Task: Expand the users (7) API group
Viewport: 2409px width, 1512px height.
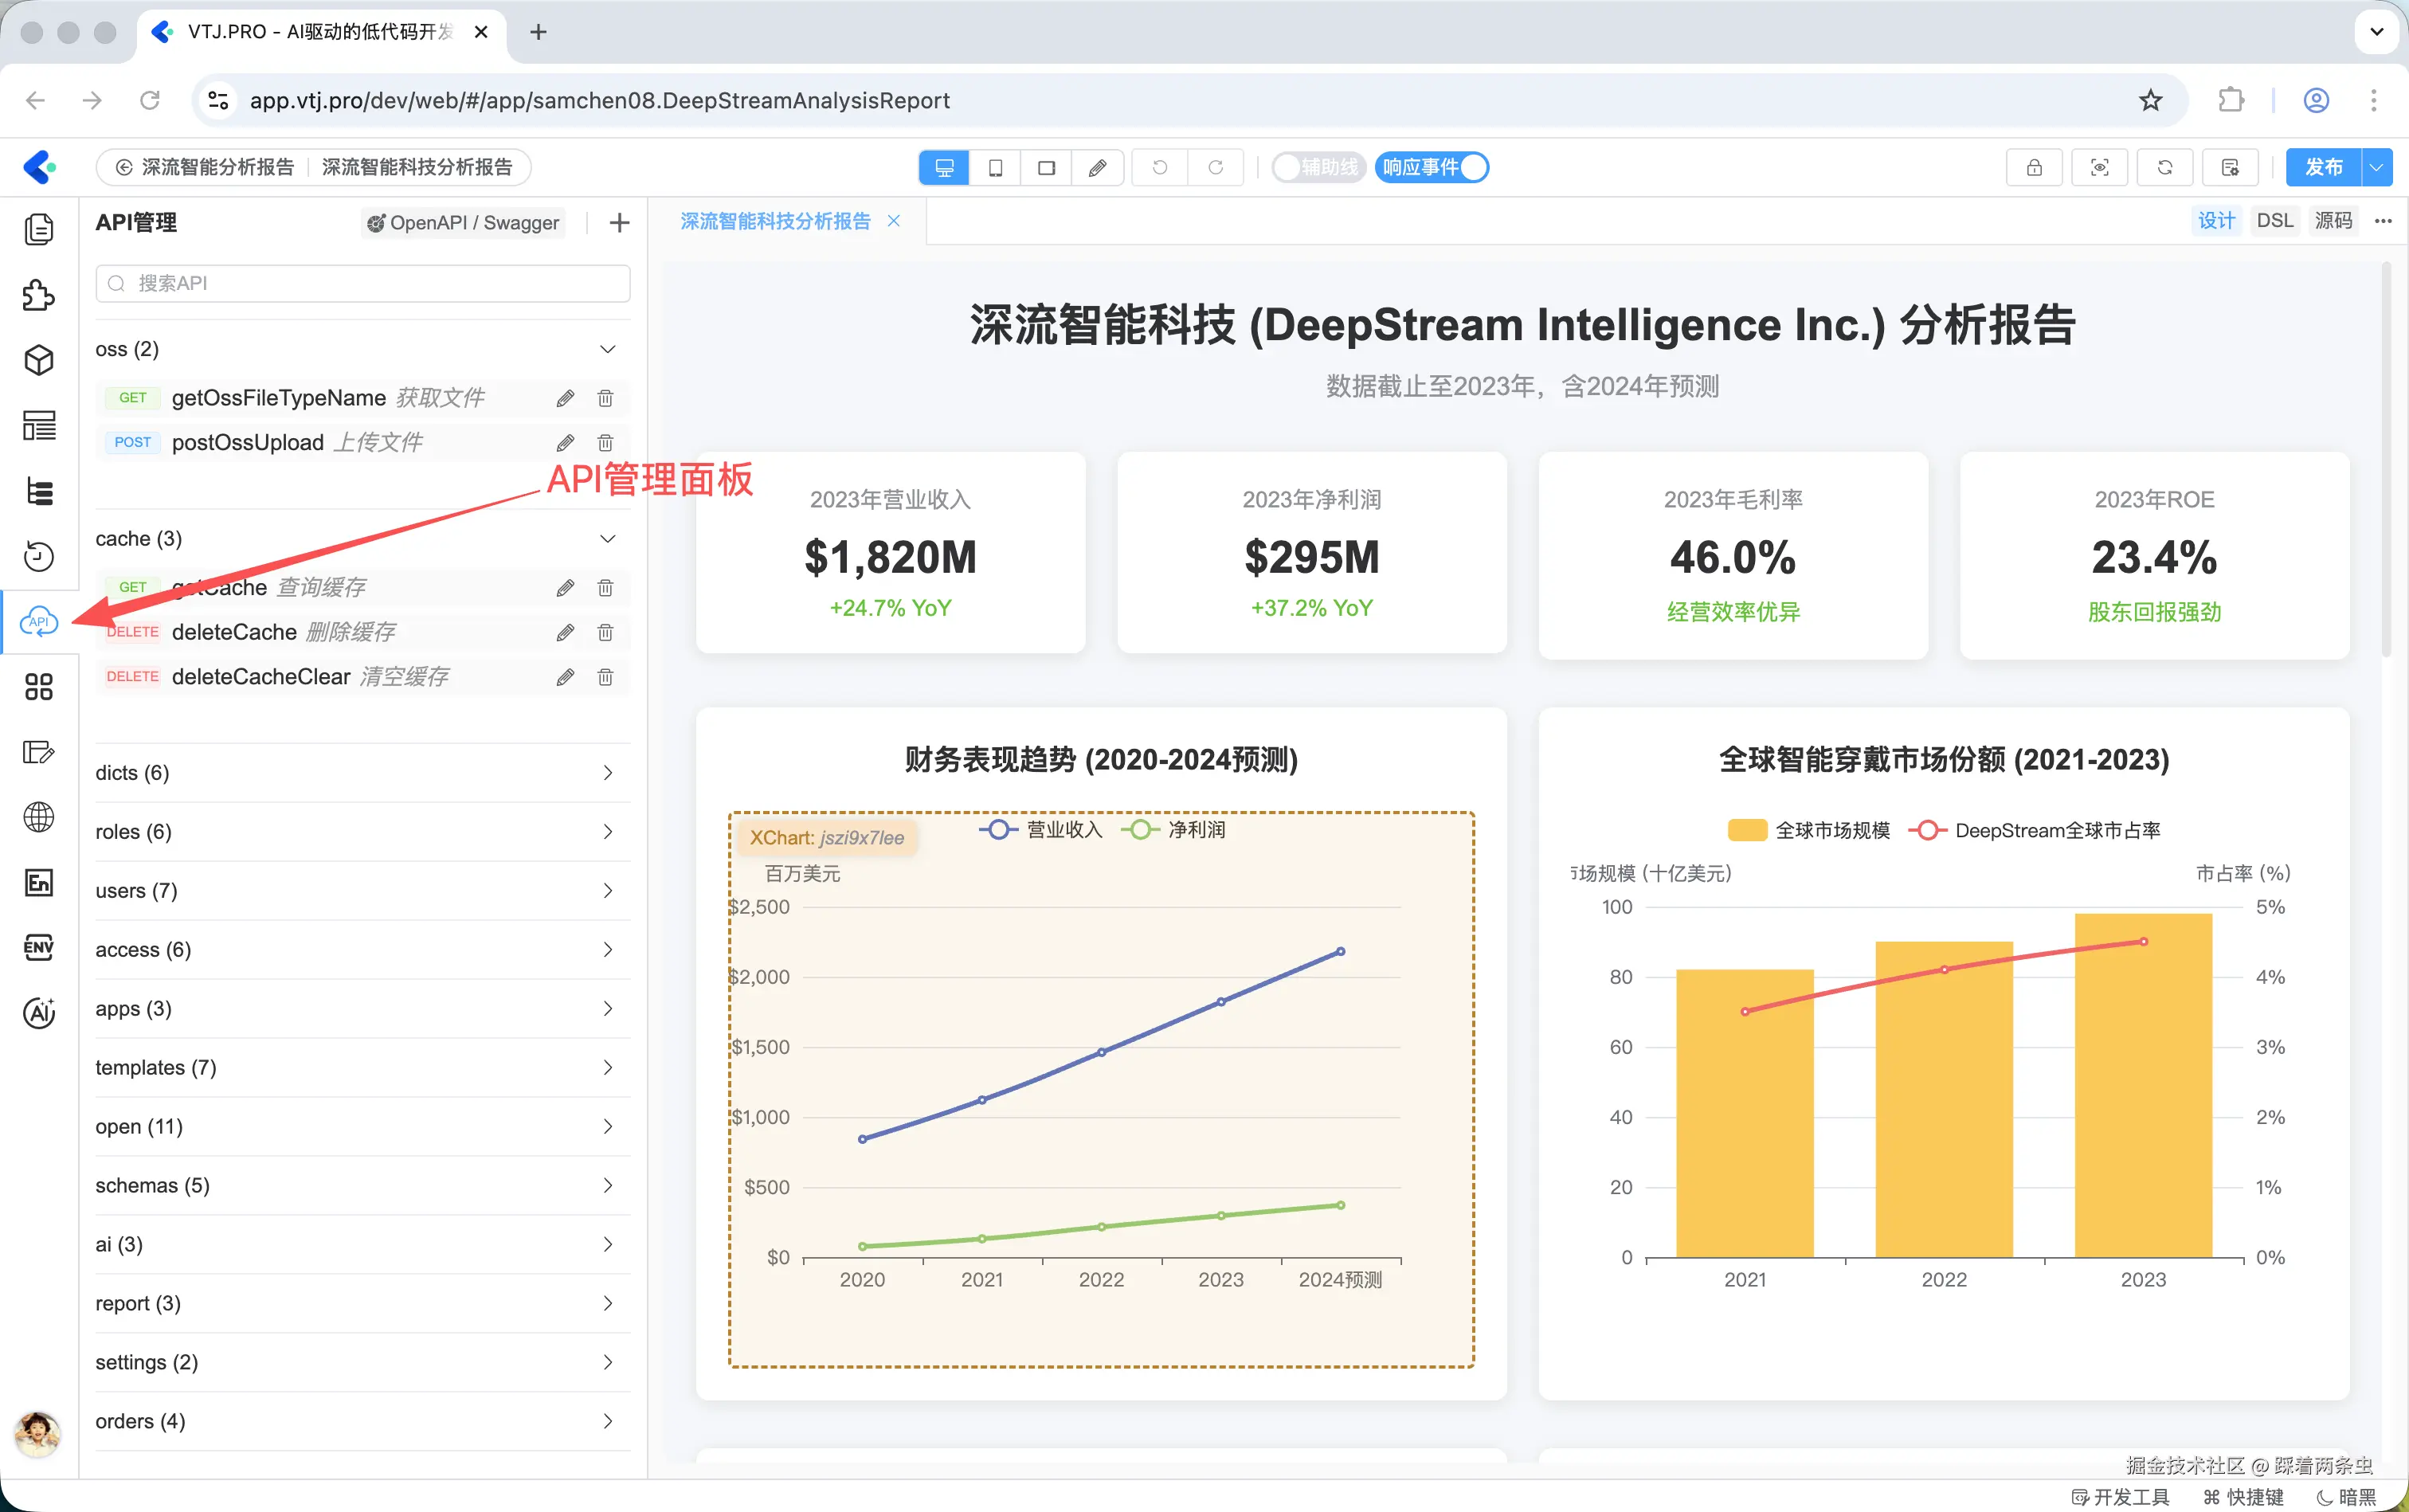Action: (607, 890)
